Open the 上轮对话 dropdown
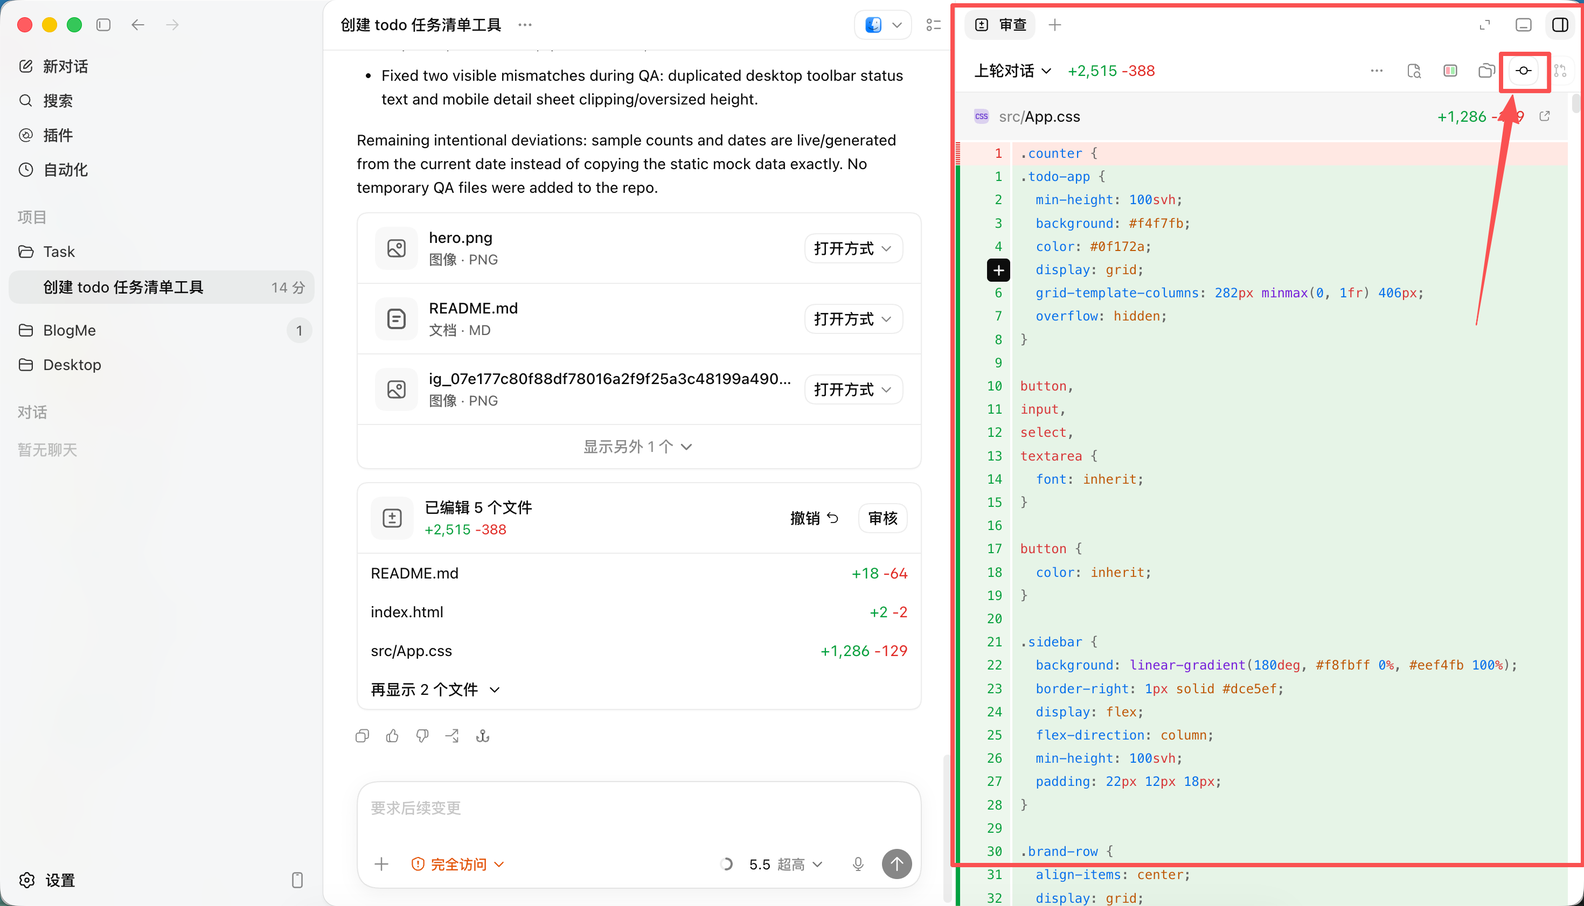1584x906 pixels. pyautogui.click(x=1013, y=71)
